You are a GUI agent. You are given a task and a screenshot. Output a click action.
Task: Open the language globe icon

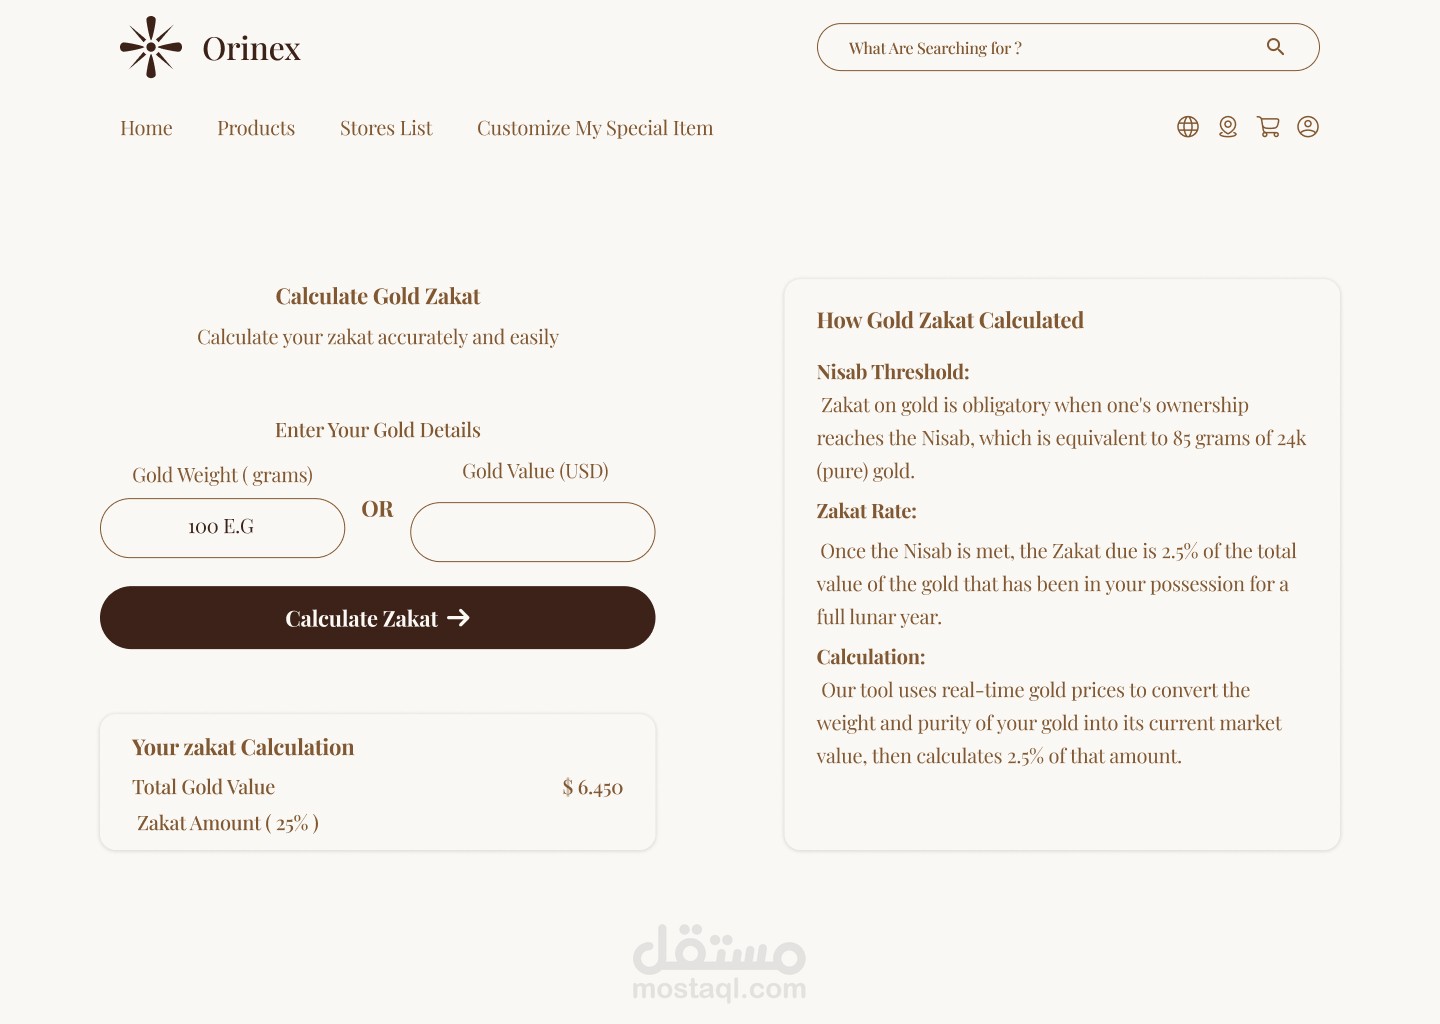tap(1188, 127)
